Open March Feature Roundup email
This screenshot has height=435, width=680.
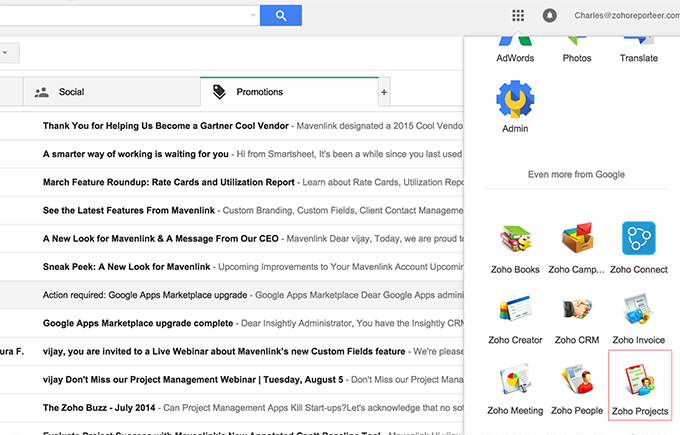232,182
